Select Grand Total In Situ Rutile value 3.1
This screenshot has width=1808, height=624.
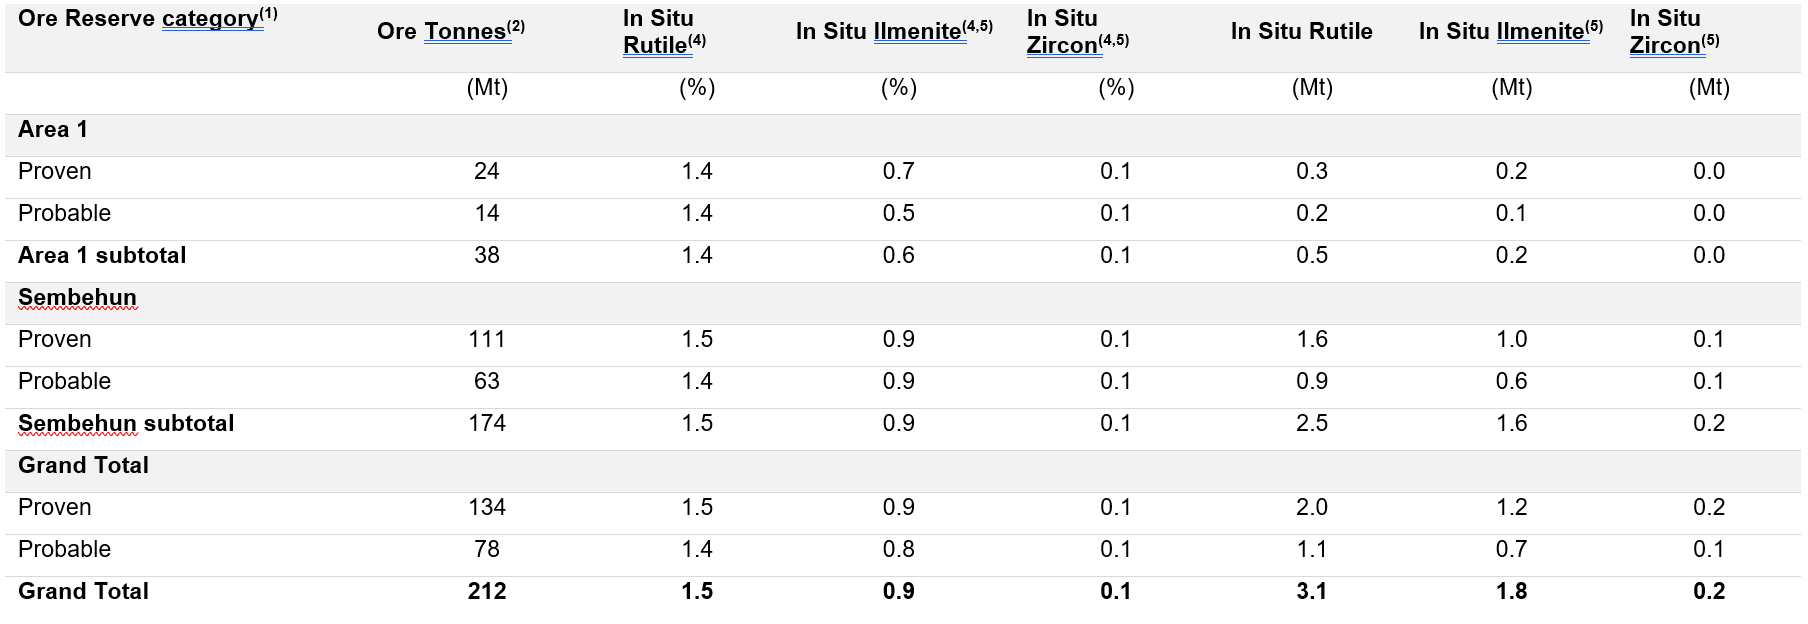coord(1312,592)
